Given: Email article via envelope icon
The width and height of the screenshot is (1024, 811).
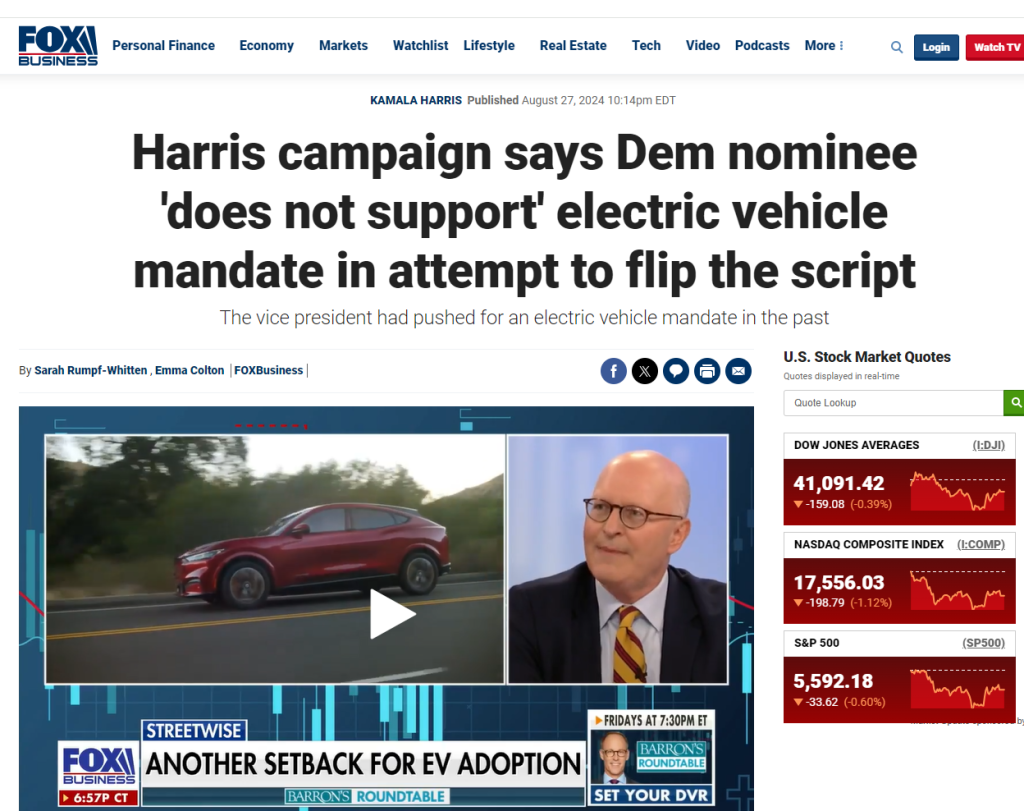Looking at the screenshot, I should [739, 371].
